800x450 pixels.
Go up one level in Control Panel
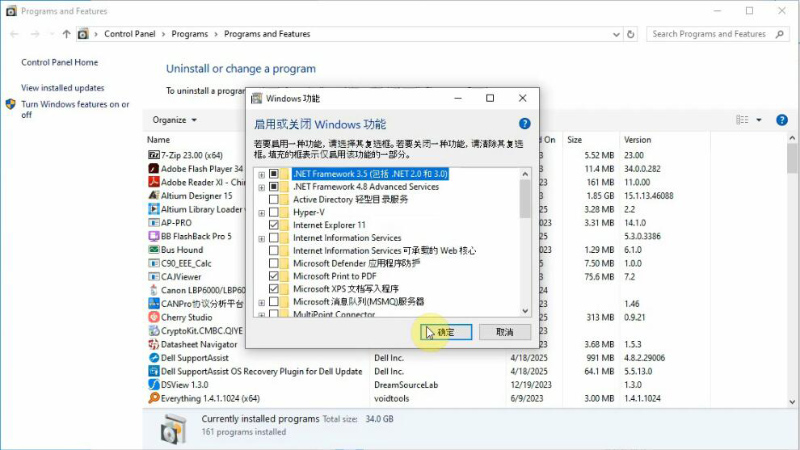pyautogui.click(x=66, y=34)
